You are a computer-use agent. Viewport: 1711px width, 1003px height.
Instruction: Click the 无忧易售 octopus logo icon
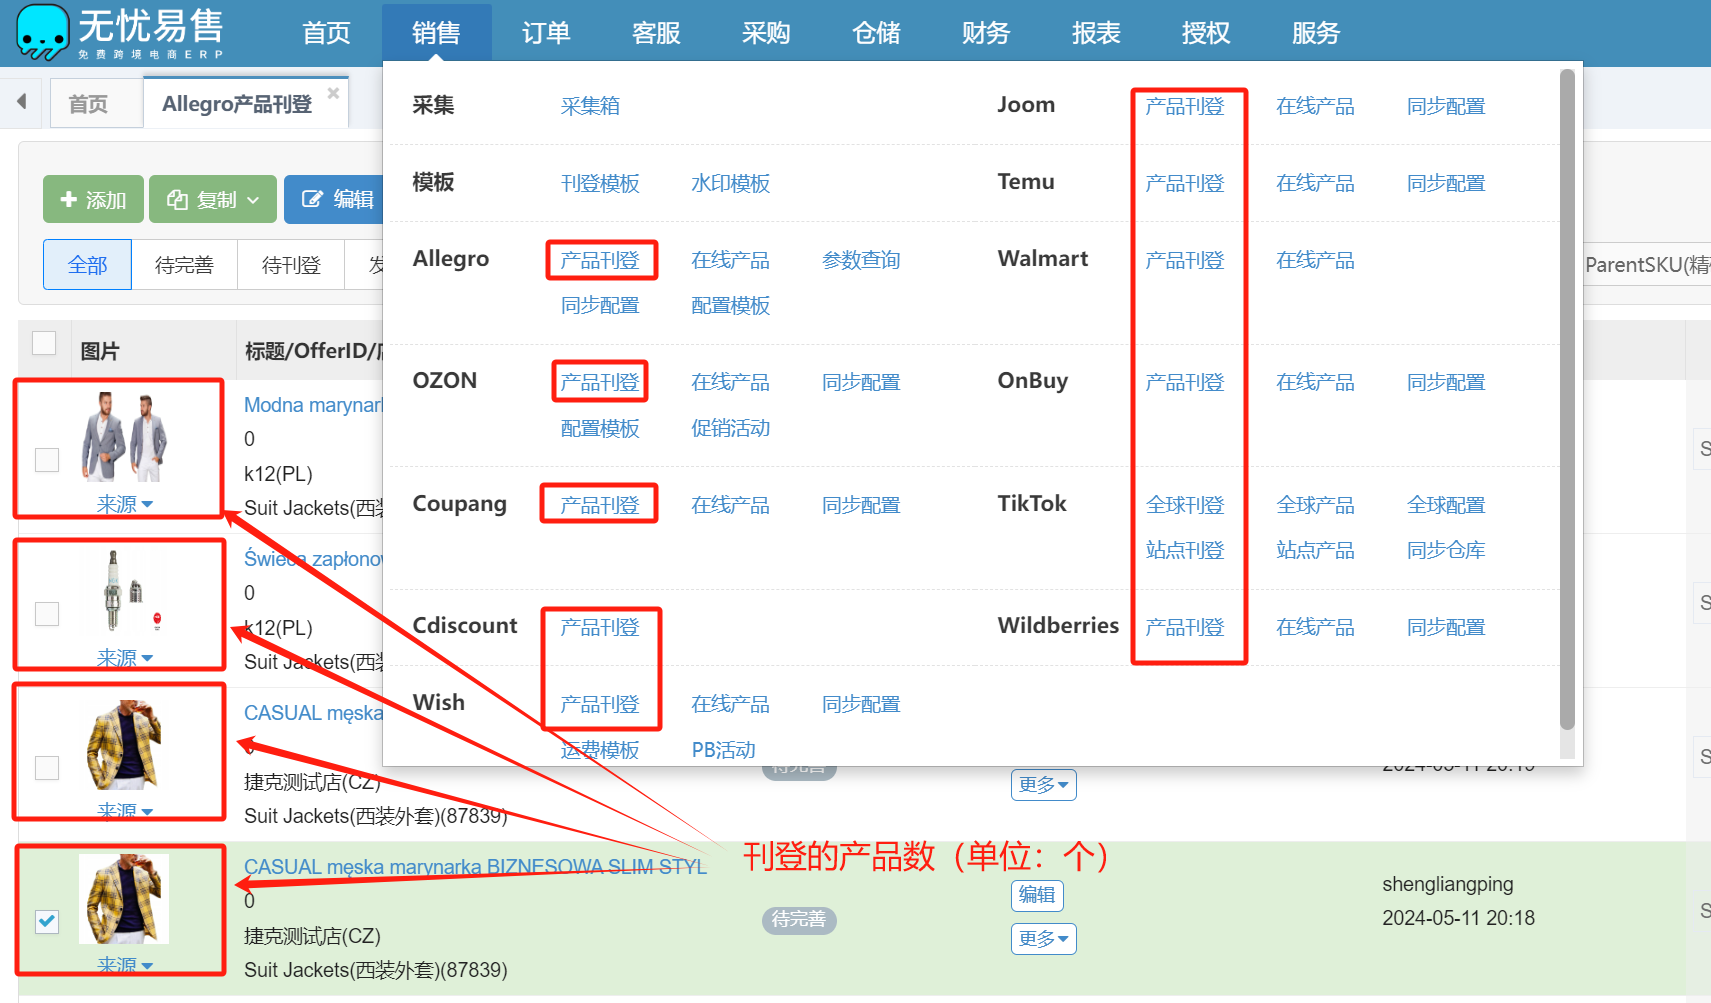(x=42, y=32)
